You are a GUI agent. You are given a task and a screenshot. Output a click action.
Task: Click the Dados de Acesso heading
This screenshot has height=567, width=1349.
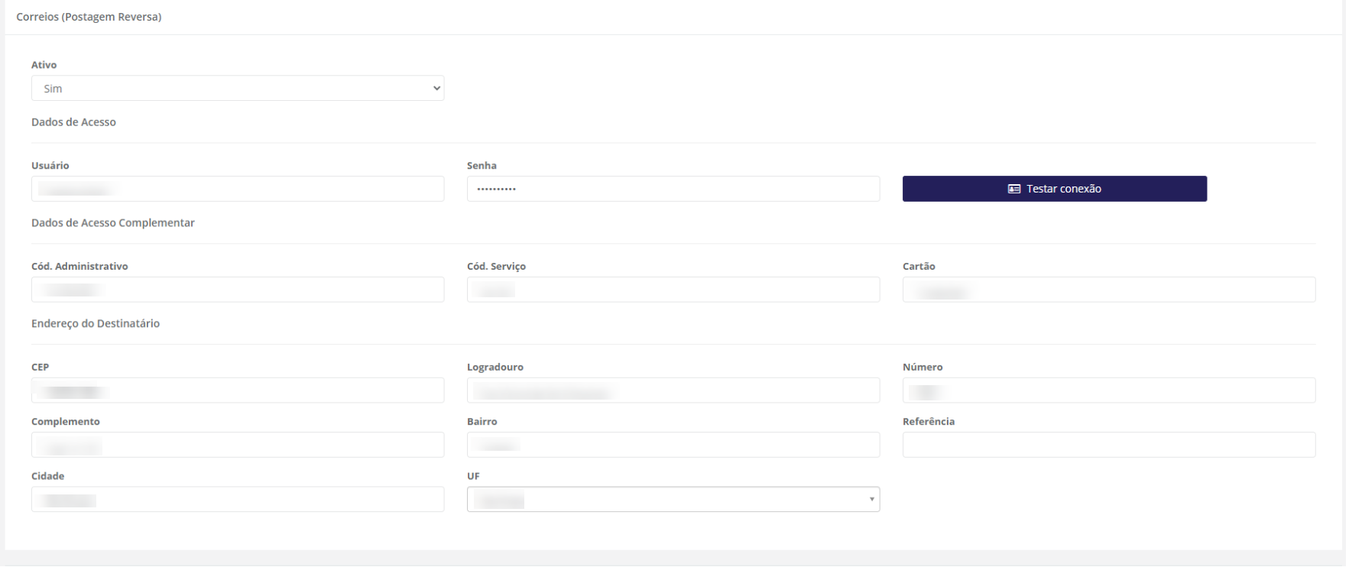[x=74, y=122]
